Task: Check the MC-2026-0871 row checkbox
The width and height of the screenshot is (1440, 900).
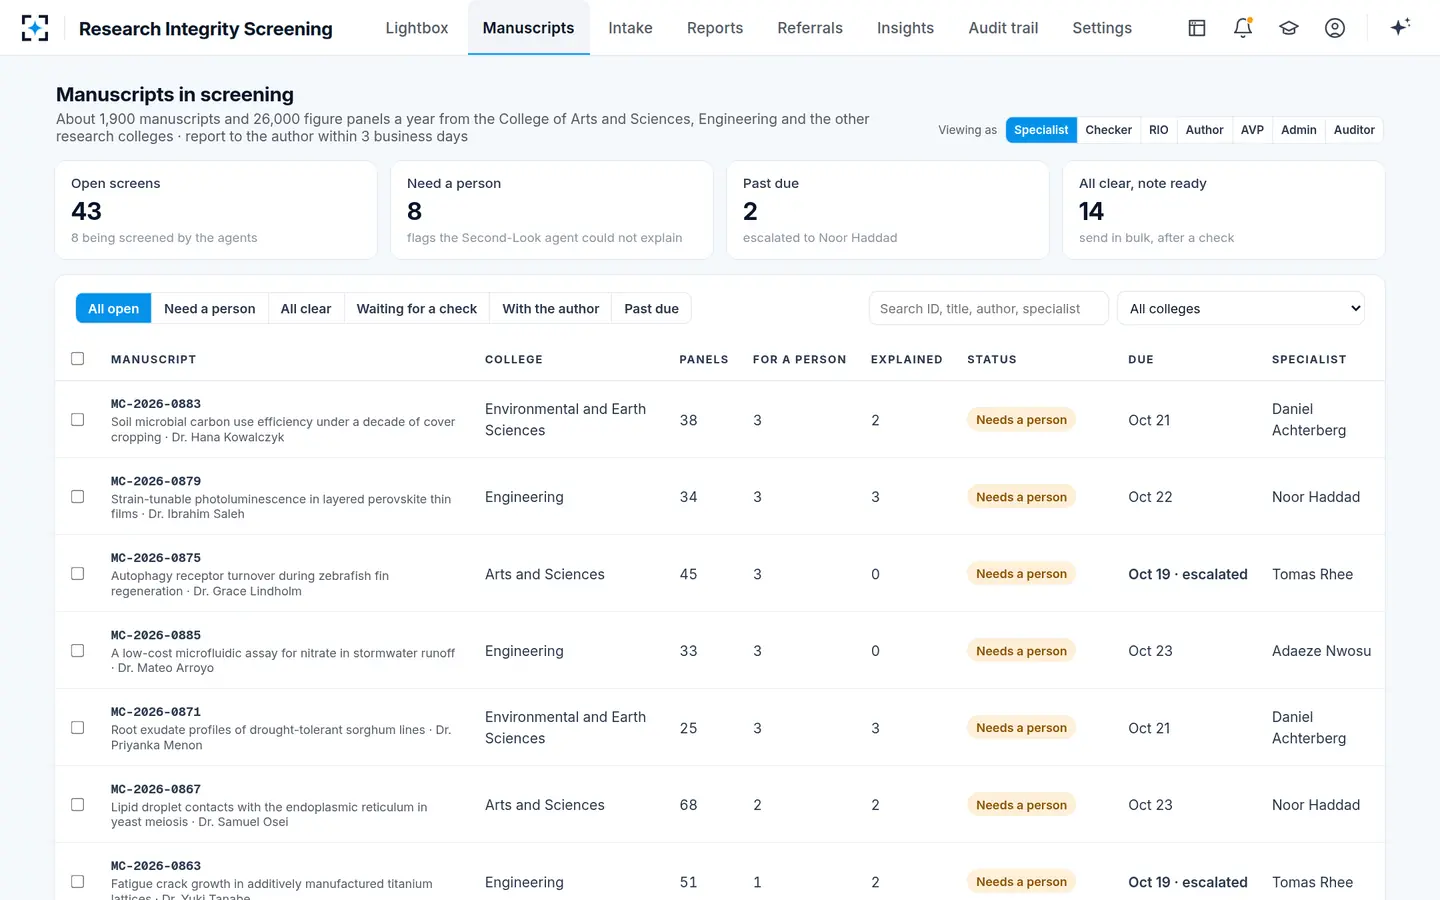Action: [x=78, y=728]
